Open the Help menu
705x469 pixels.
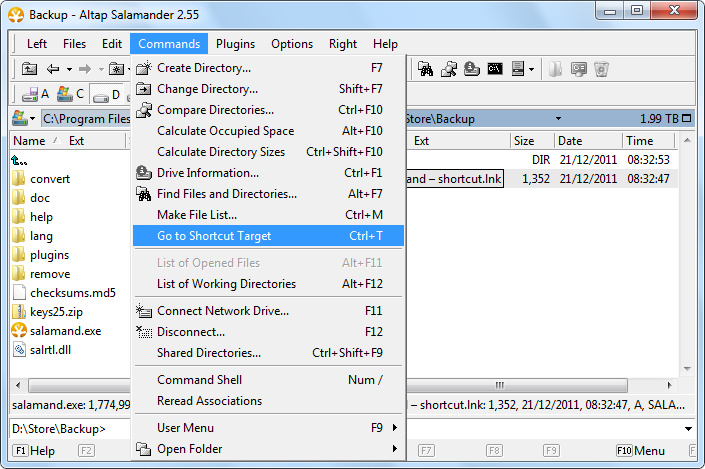385,44
